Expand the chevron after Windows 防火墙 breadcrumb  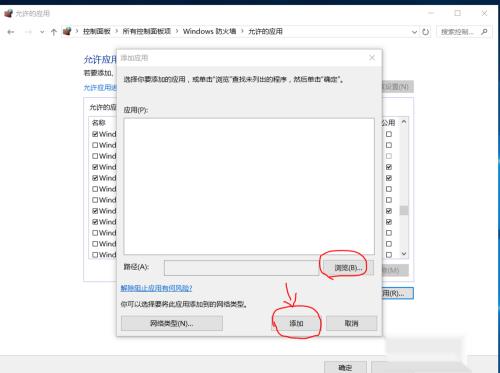pos(242,31)
